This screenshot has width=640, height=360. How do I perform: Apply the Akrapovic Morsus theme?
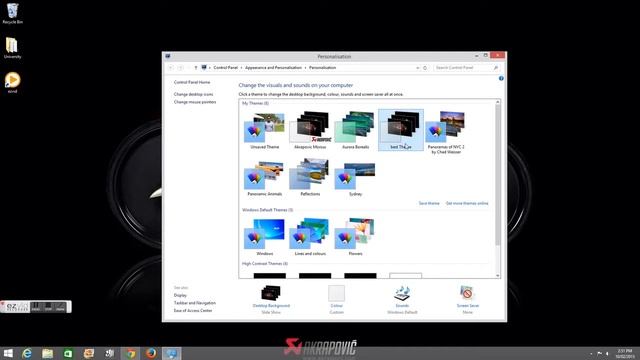tap(310, 130)
